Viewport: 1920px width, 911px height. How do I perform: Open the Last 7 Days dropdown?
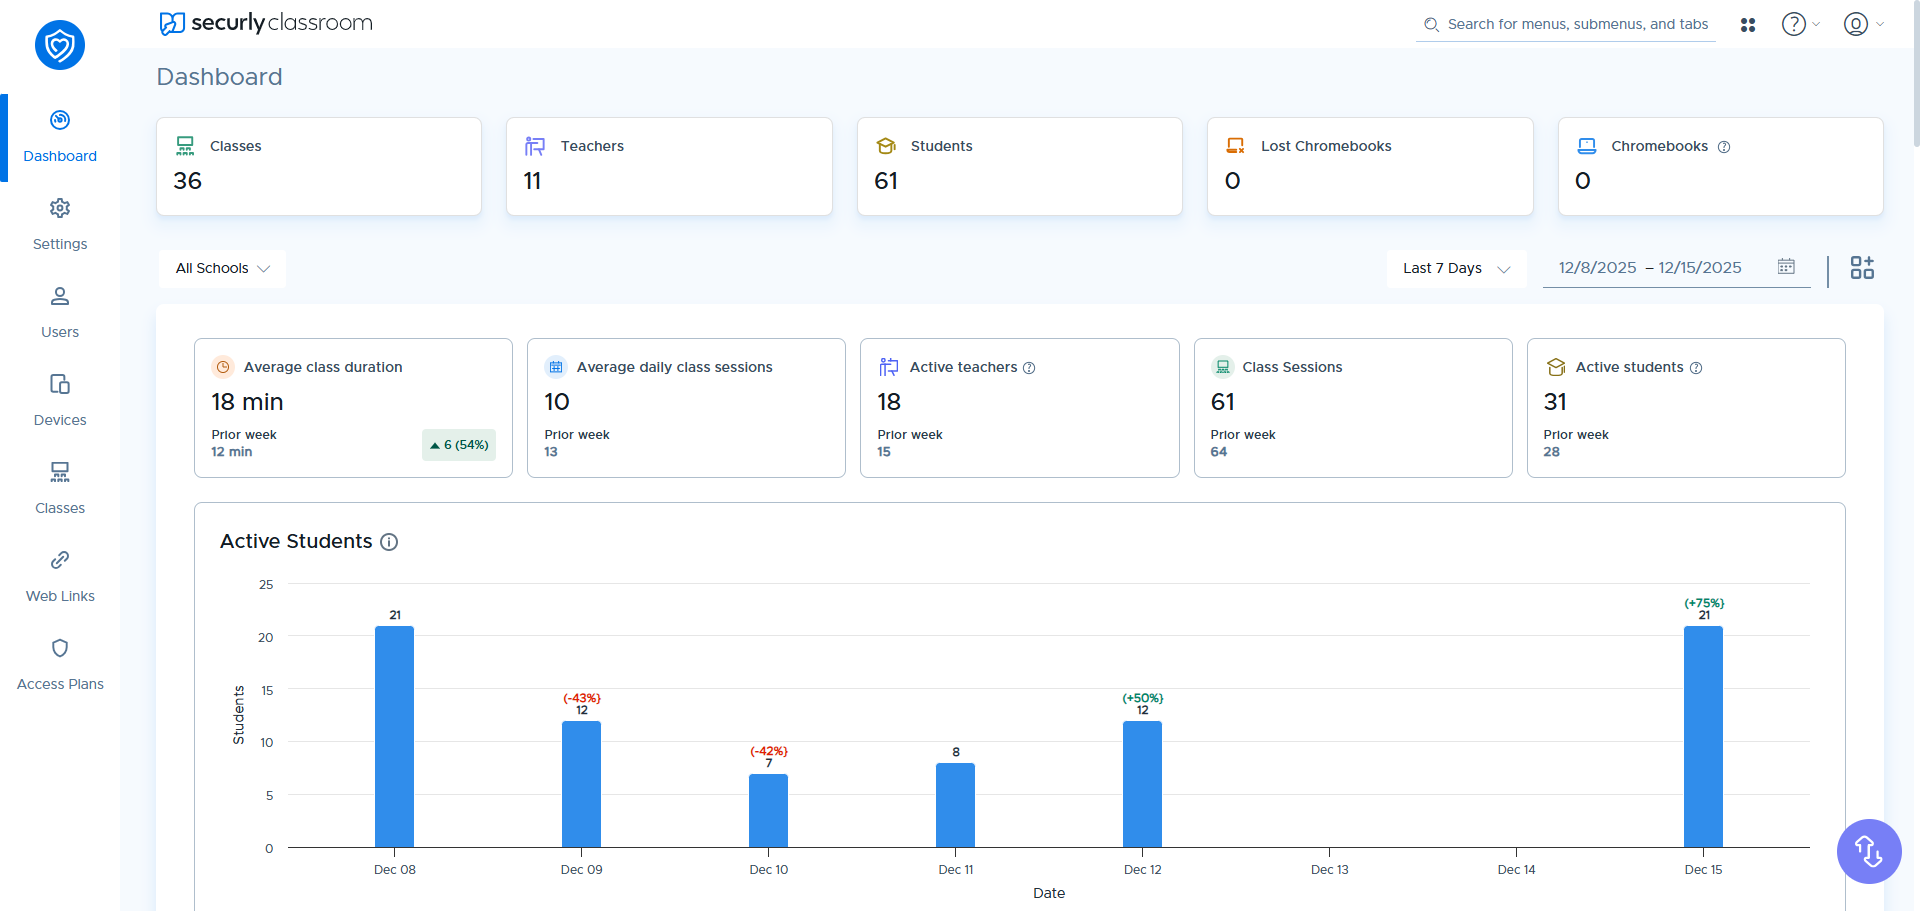click(x=1455, y=269)
